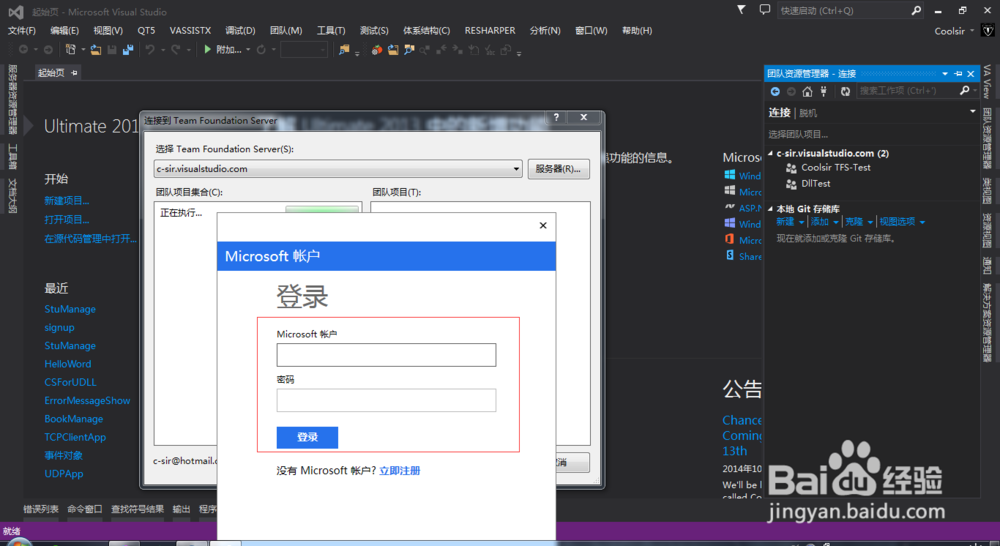Open the Team Foundation Server selection dropdown
Image resolution: width=1000 pixels, height=546 pixels.
516,169
